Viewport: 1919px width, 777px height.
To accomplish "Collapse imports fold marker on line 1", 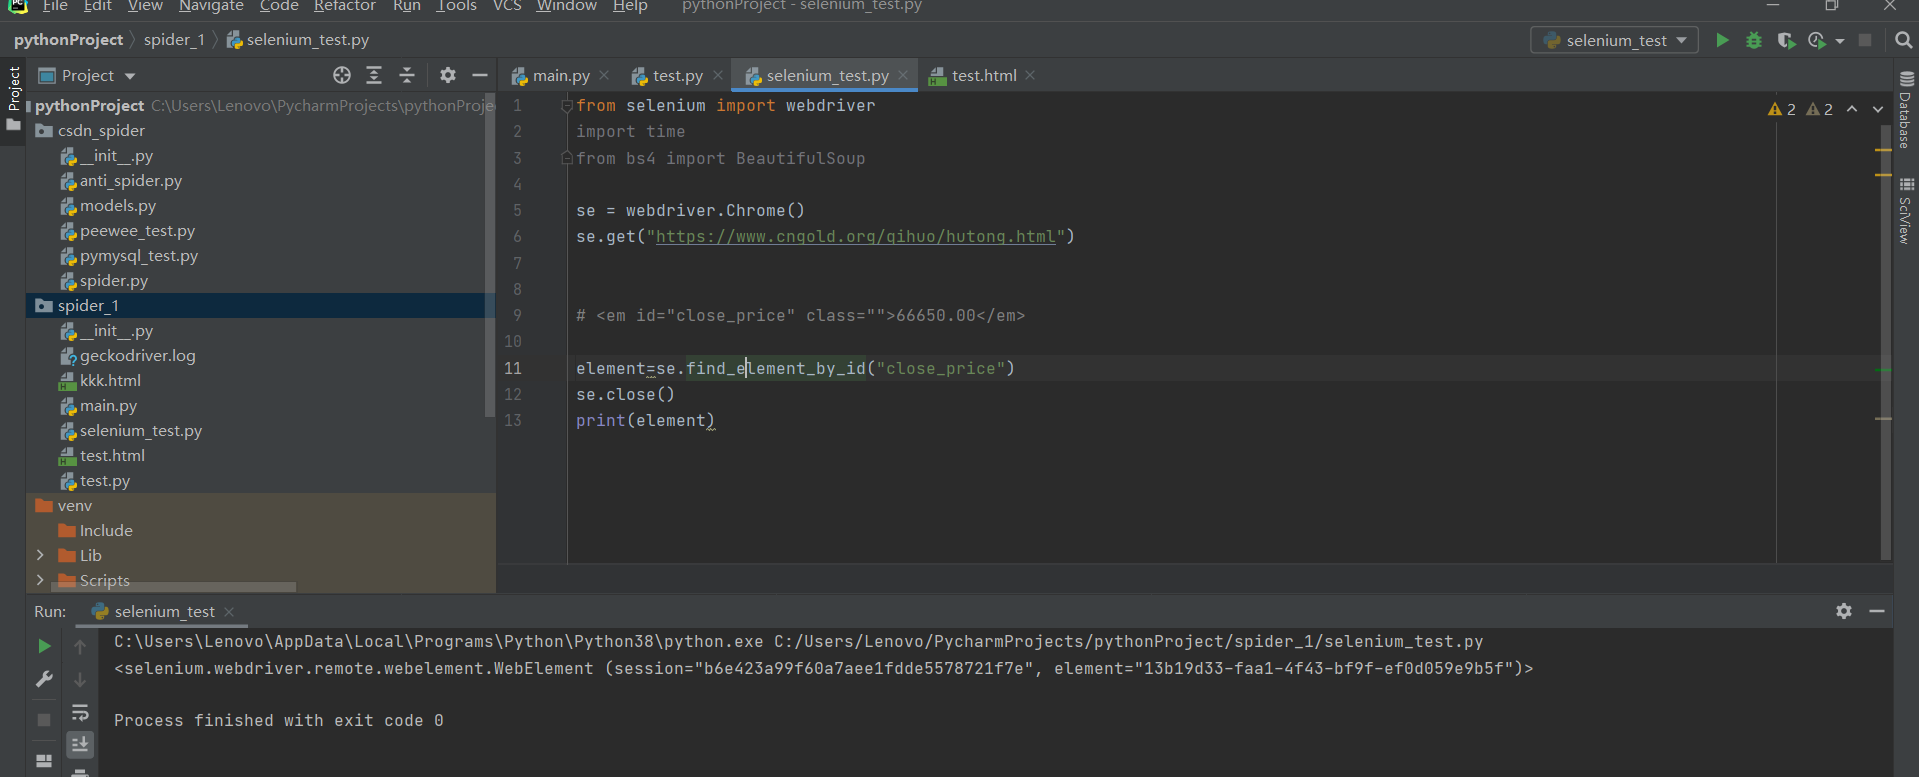I will click(566, 105).
